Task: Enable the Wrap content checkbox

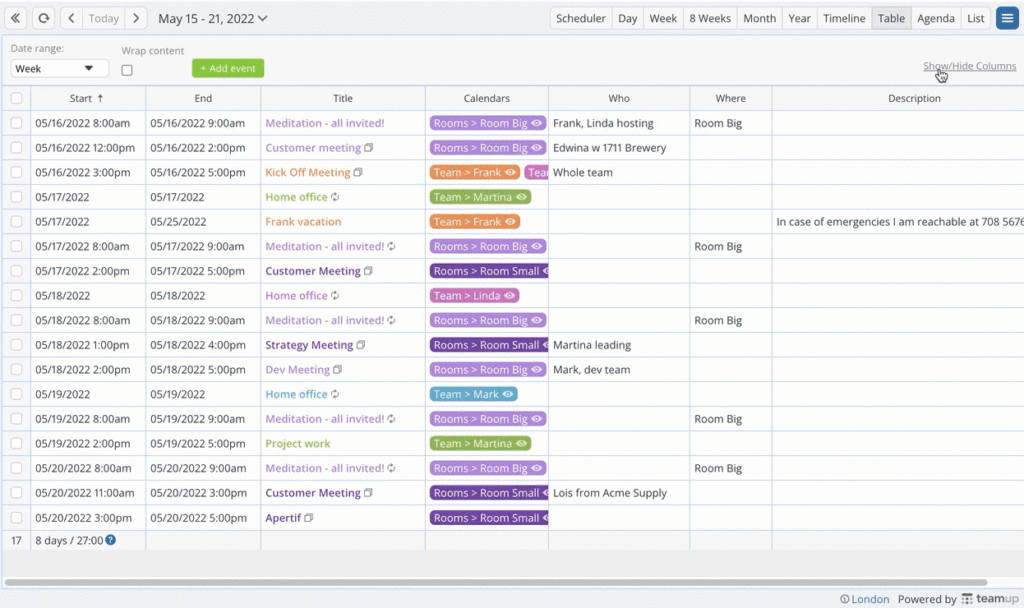Action: (x=127, y=70)
